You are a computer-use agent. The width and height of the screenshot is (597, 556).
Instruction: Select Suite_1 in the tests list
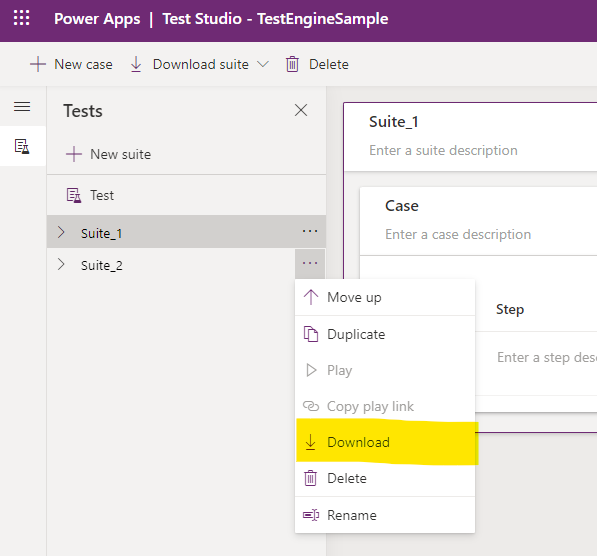[x=186, y=232]
